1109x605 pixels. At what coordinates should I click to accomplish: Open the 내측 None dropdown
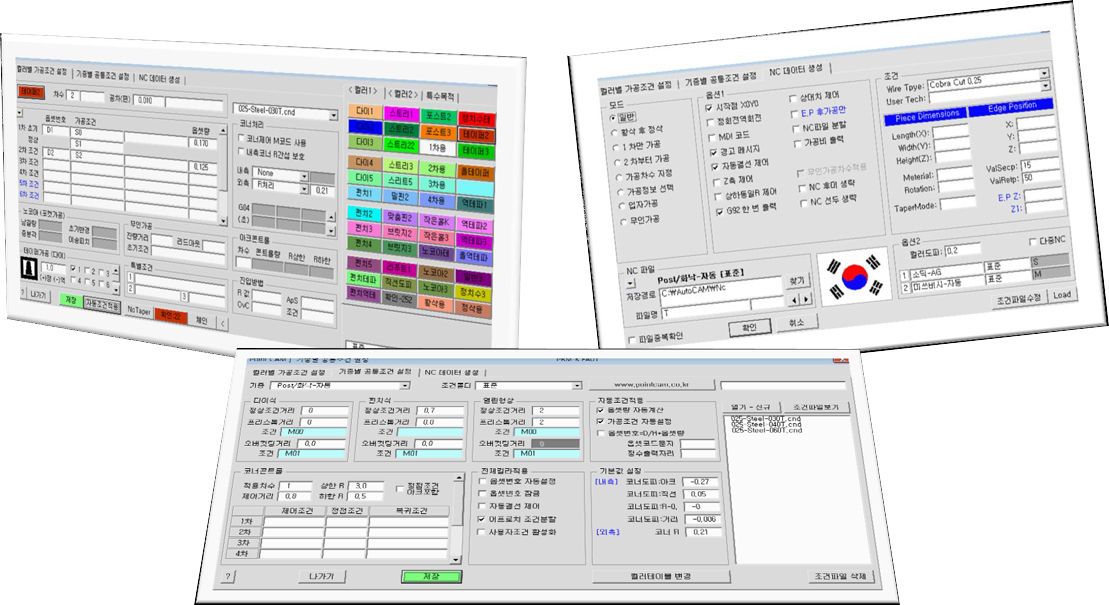click(304, 176)
